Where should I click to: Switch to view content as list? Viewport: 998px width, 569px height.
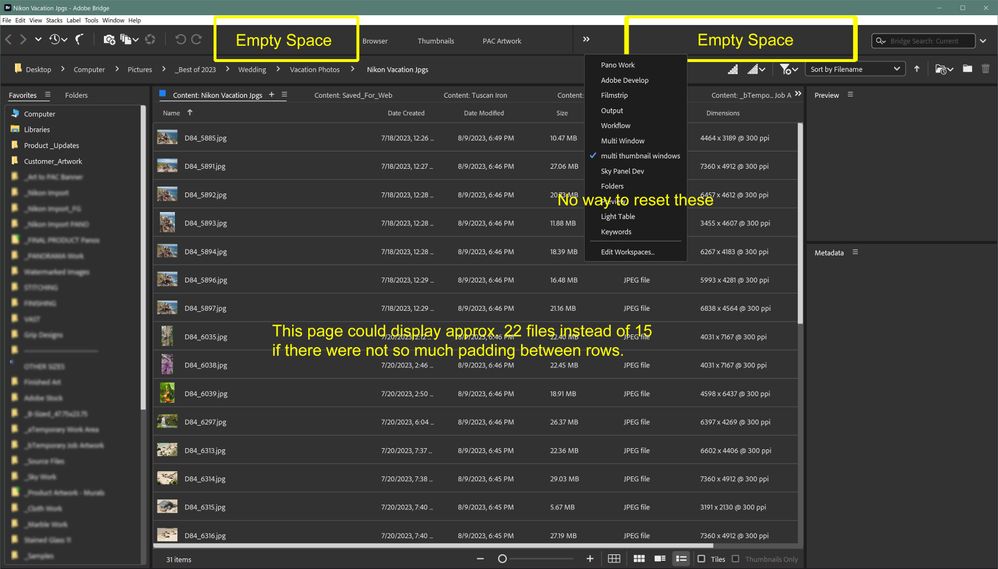pyautogui.click(x=681, y=559)
